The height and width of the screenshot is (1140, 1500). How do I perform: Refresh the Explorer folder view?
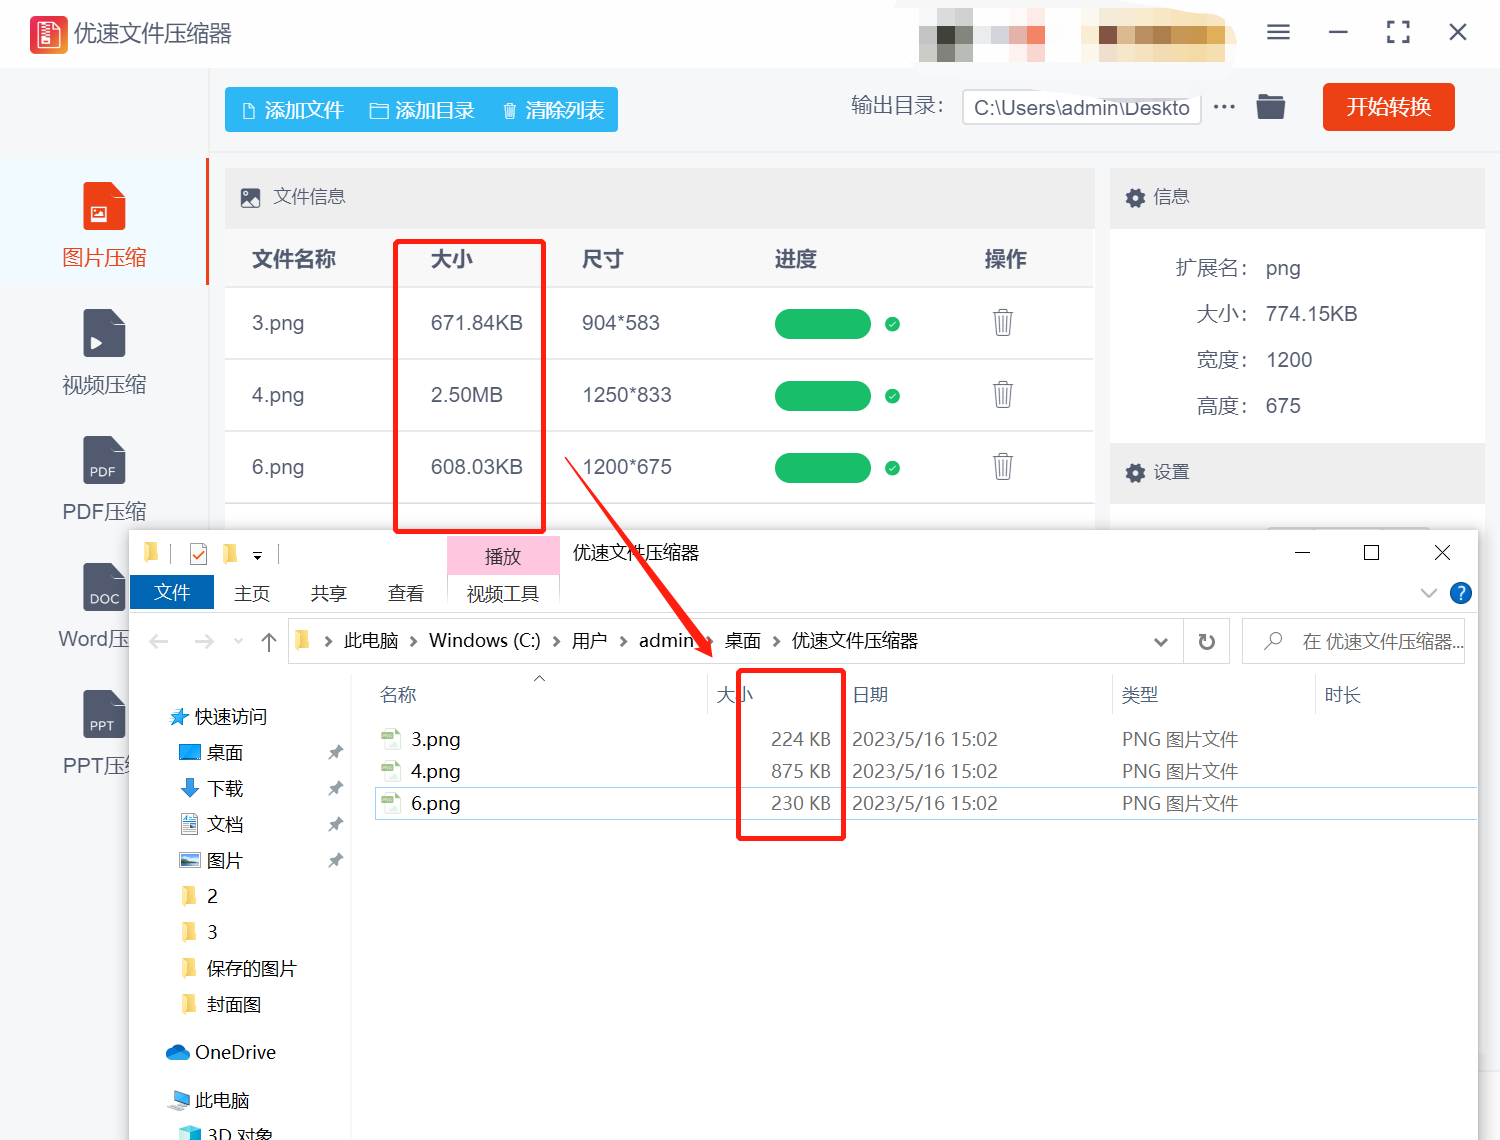1207,641
